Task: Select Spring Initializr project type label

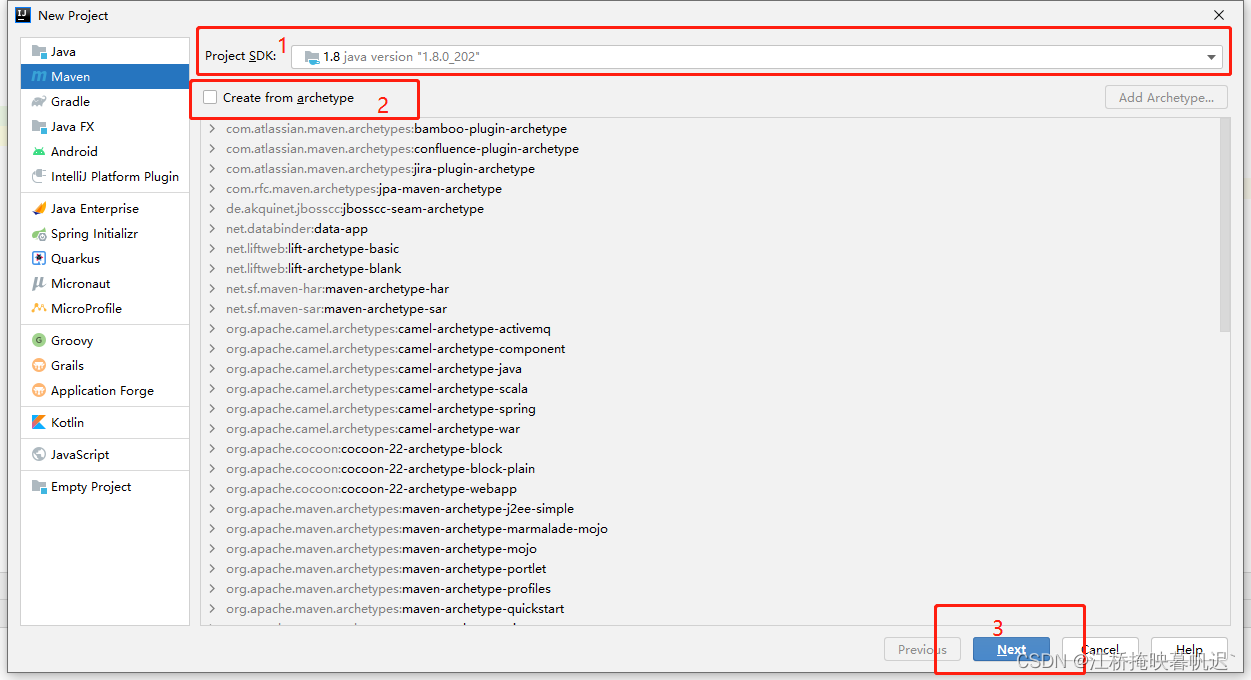Action: click(95, 234)
